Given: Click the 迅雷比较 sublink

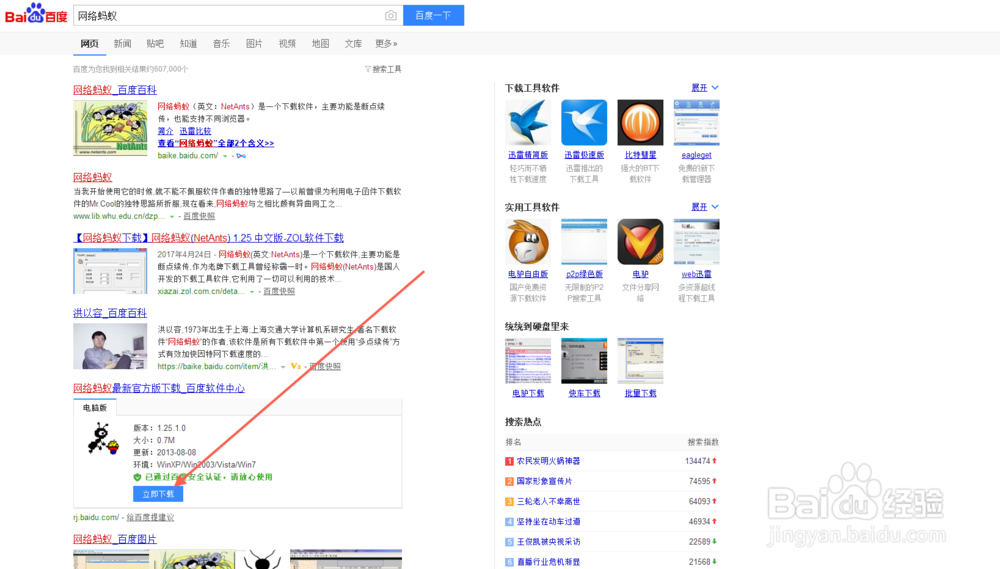Looking at the screenshot, I should tap(195, 131).
